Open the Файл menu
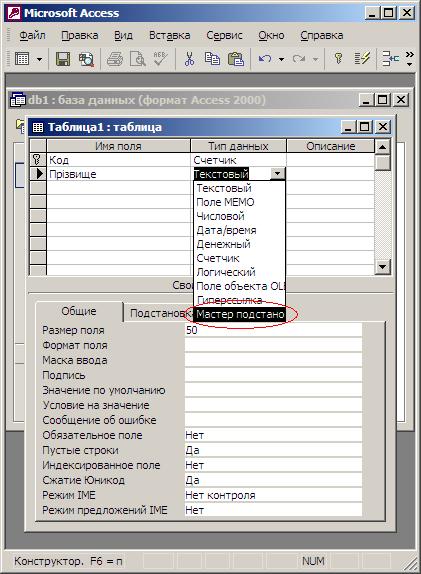This screenshot has height=574, width=421. coord(32,35)
